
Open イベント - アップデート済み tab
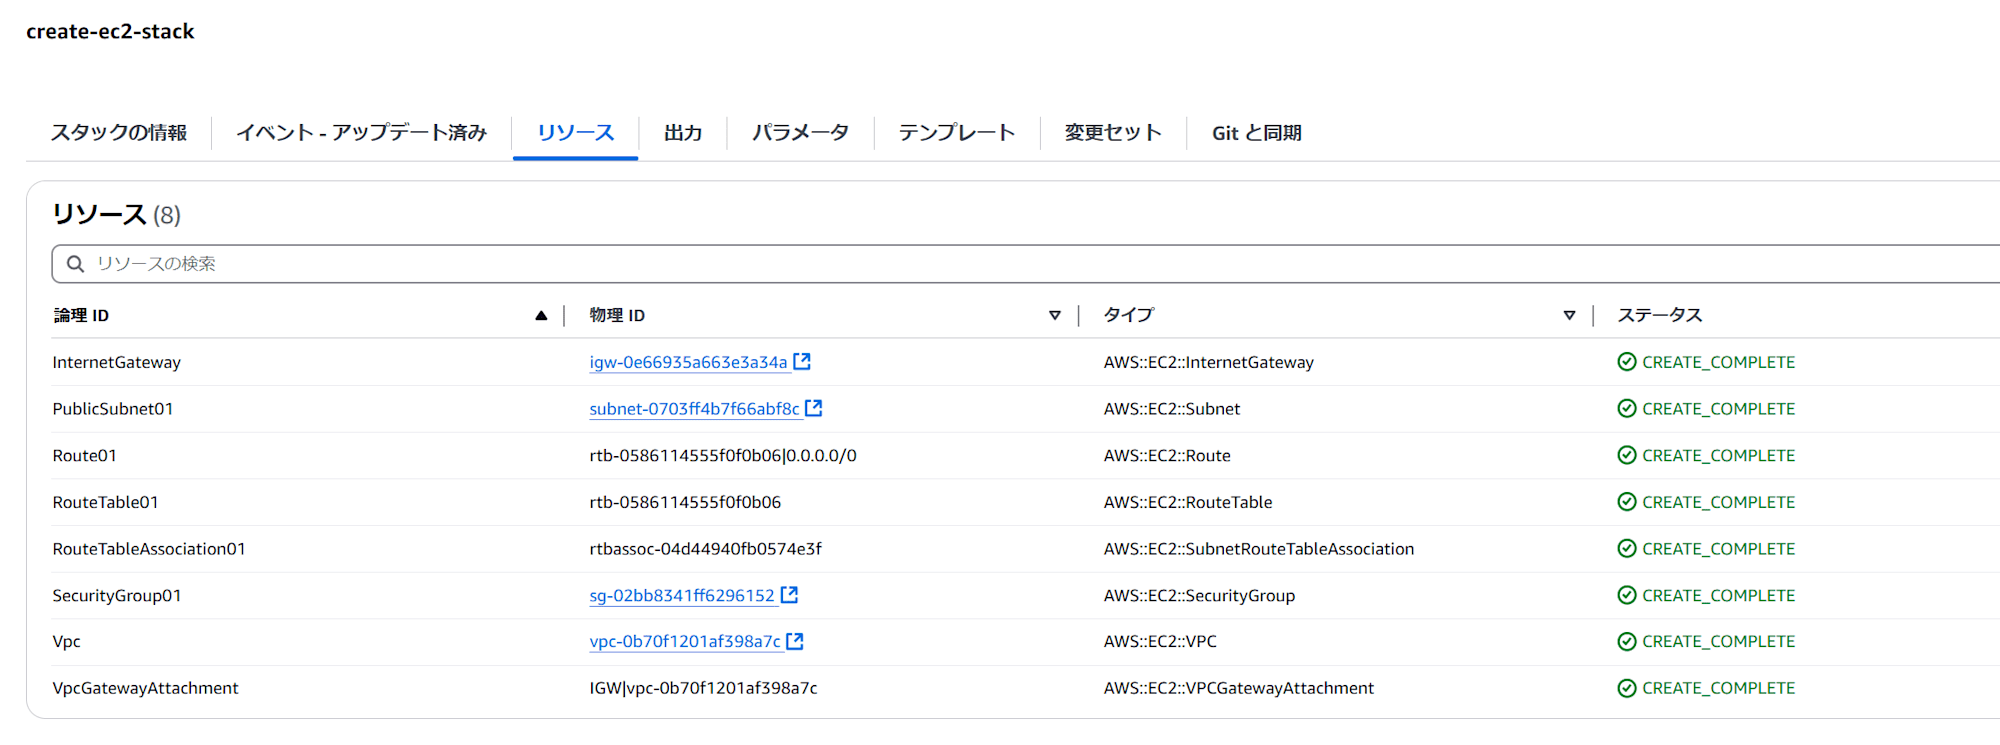362,133
